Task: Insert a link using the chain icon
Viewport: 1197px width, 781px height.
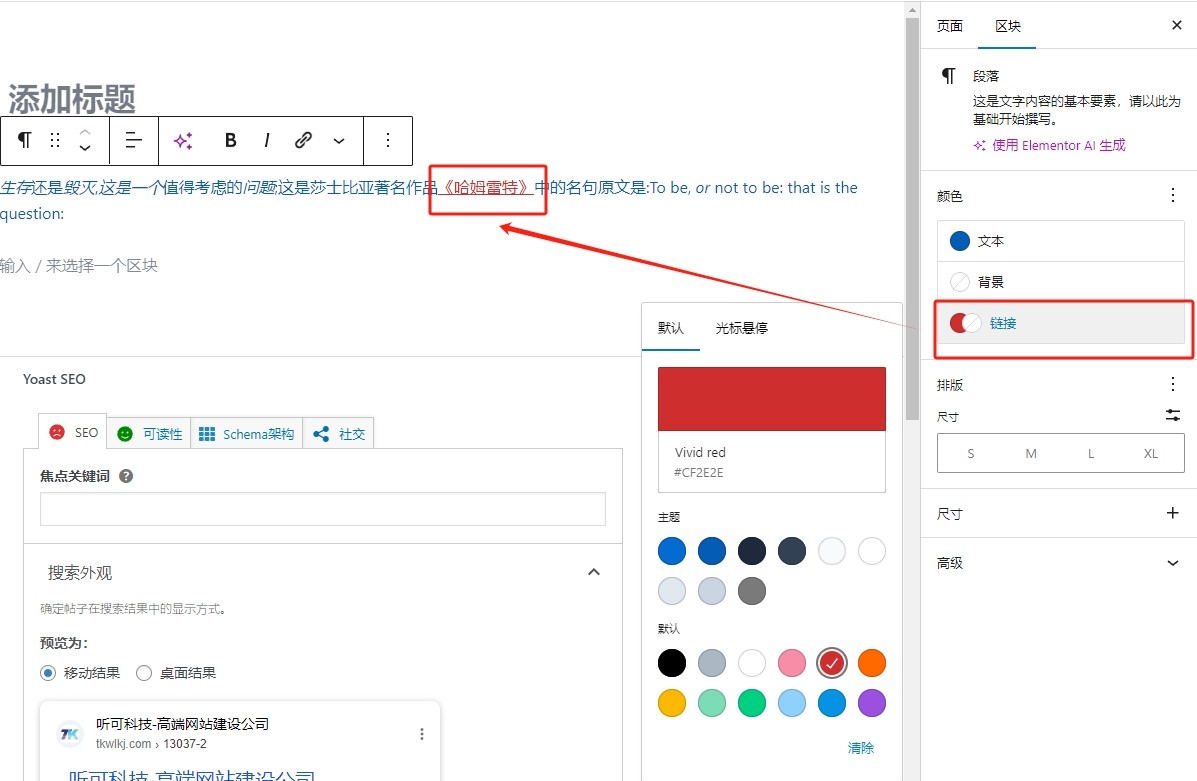Action: click(303, 140)
